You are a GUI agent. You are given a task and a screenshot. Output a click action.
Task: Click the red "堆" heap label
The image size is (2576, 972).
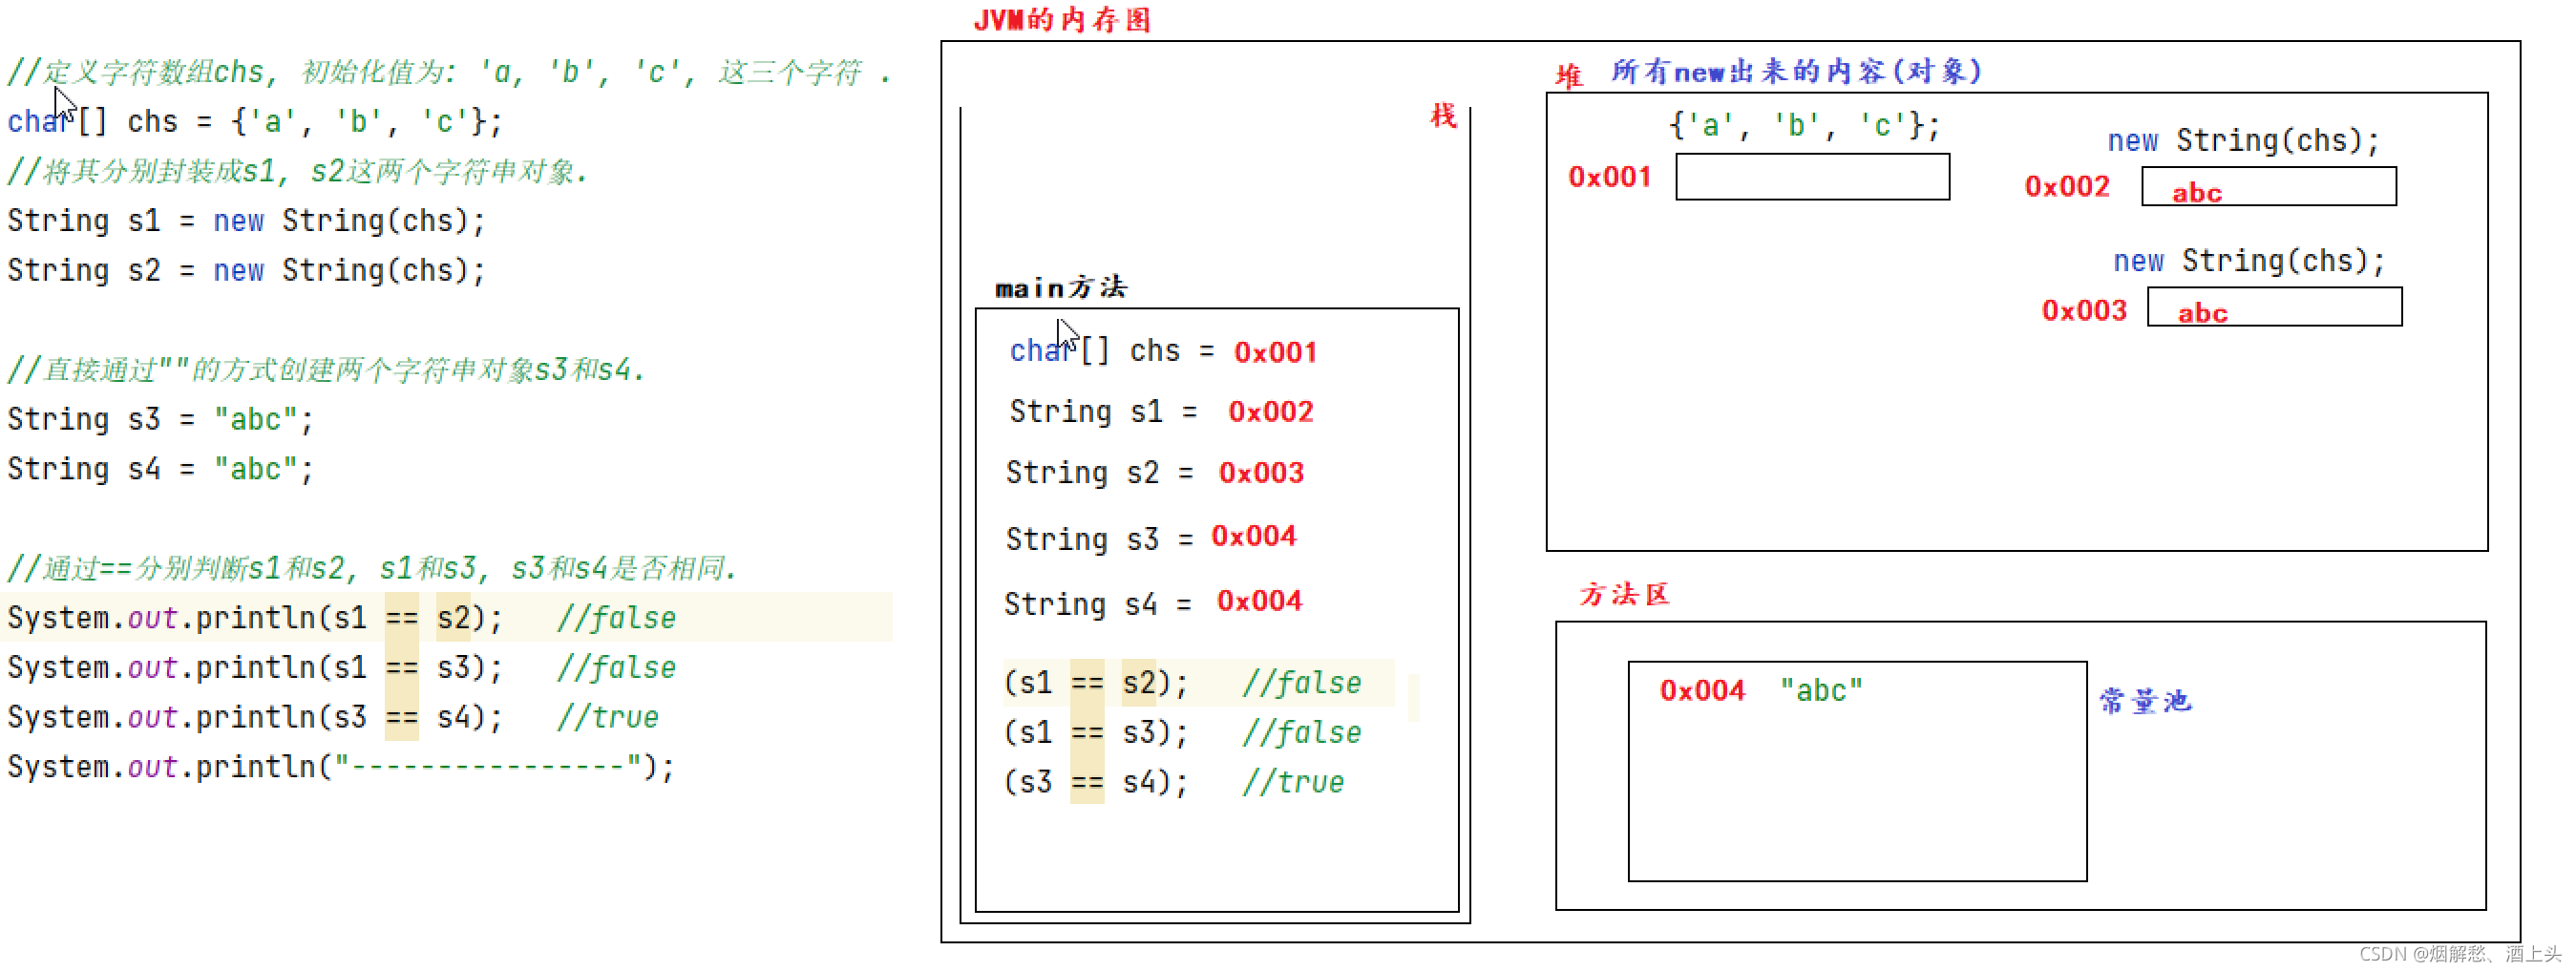[x=1569, y=76]
